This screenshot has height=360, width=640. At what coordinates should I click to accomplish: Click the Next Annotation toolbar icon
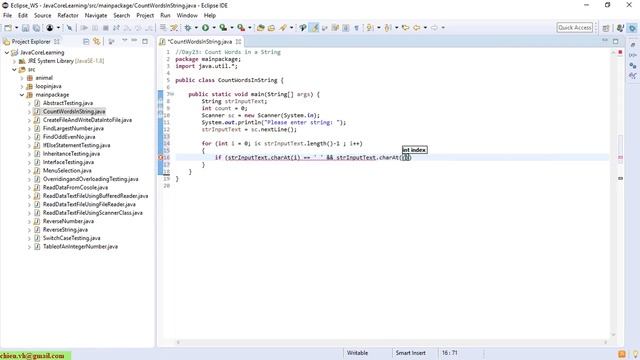(x=370, y=28)
